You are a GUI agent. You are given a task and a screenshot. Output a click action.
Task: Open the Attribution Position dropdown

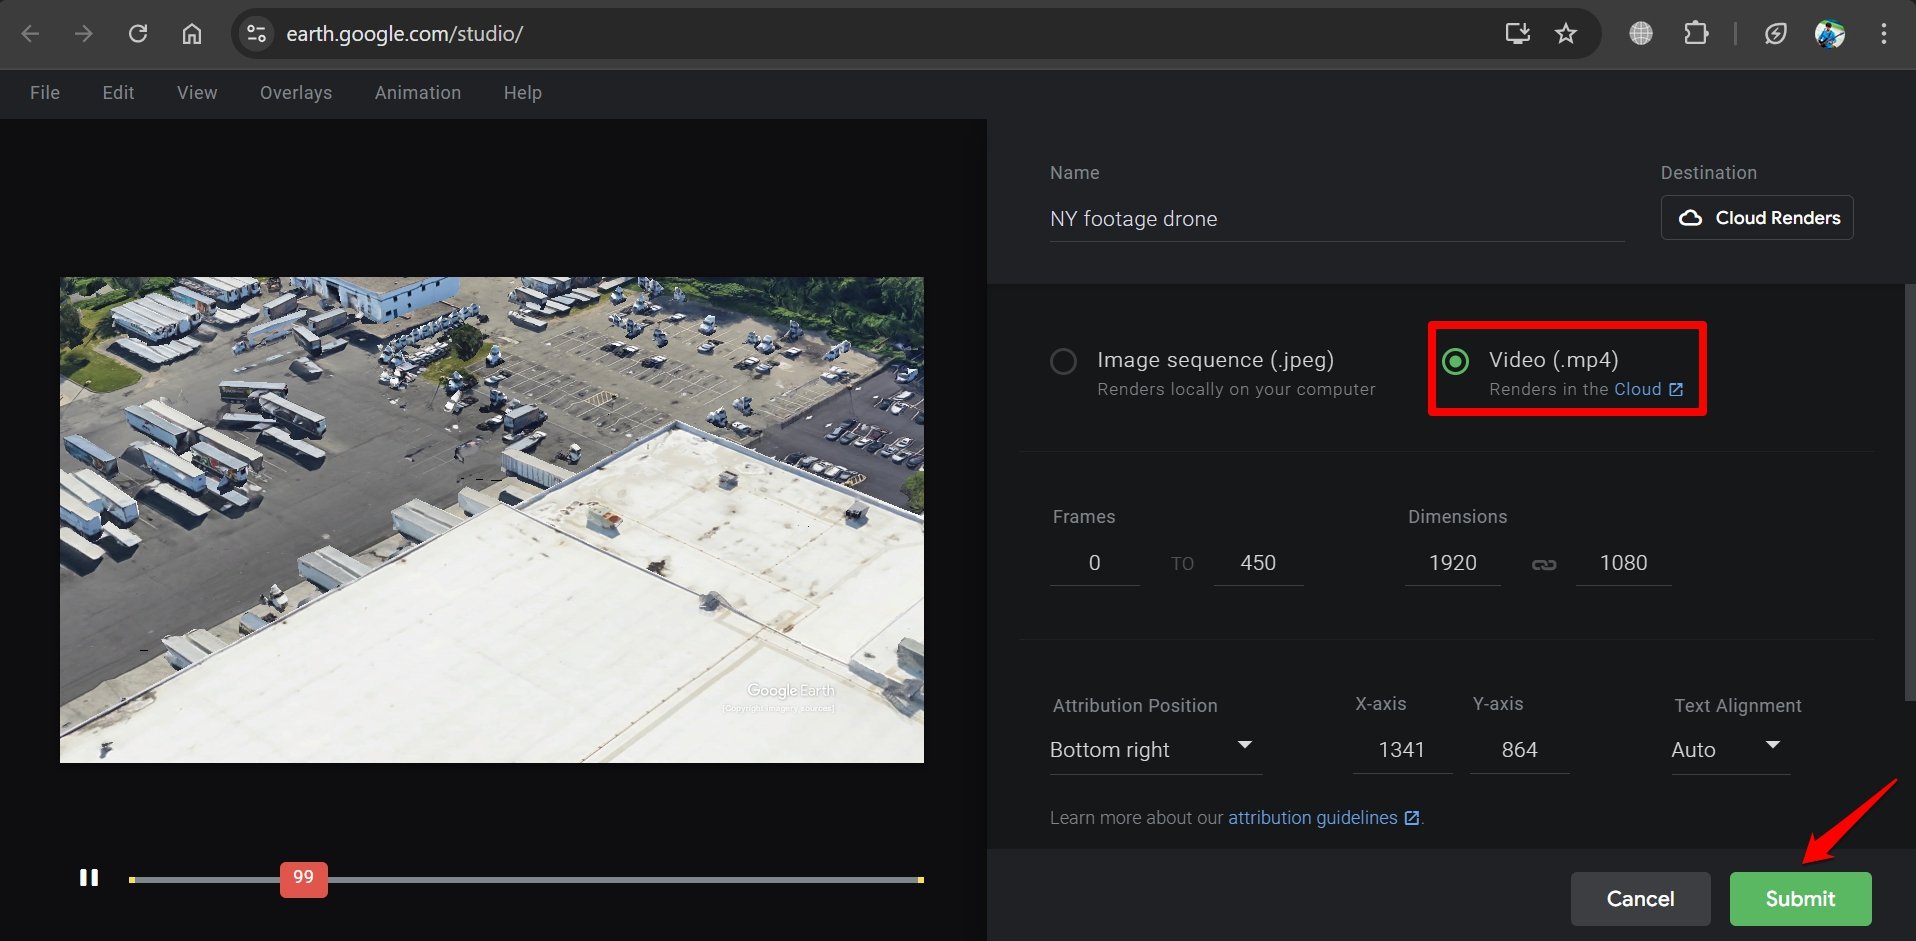point(1155,750)
